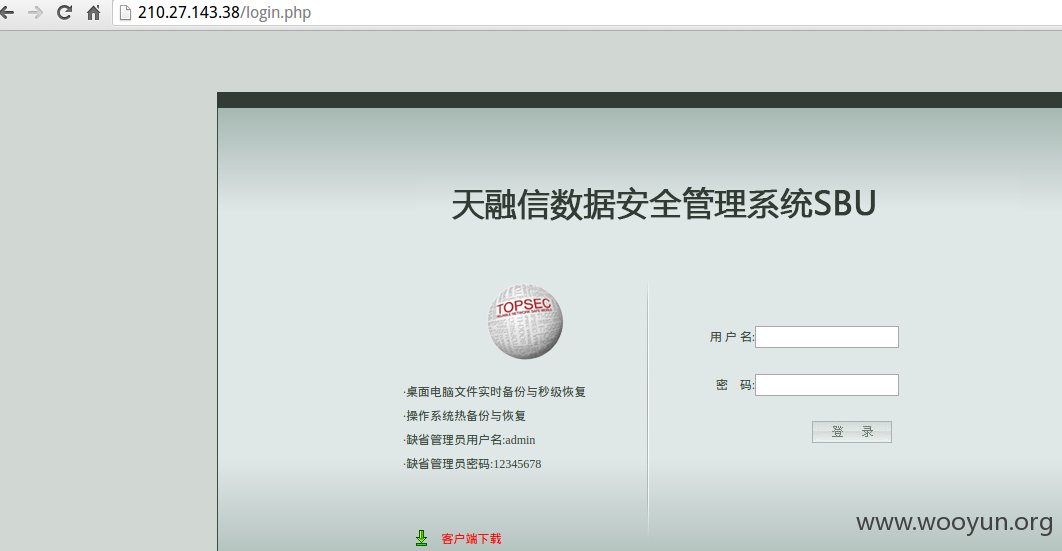The image size is (1062, 551).
Task: Focus the 用户名 username input field
Action: coord(826,337)
